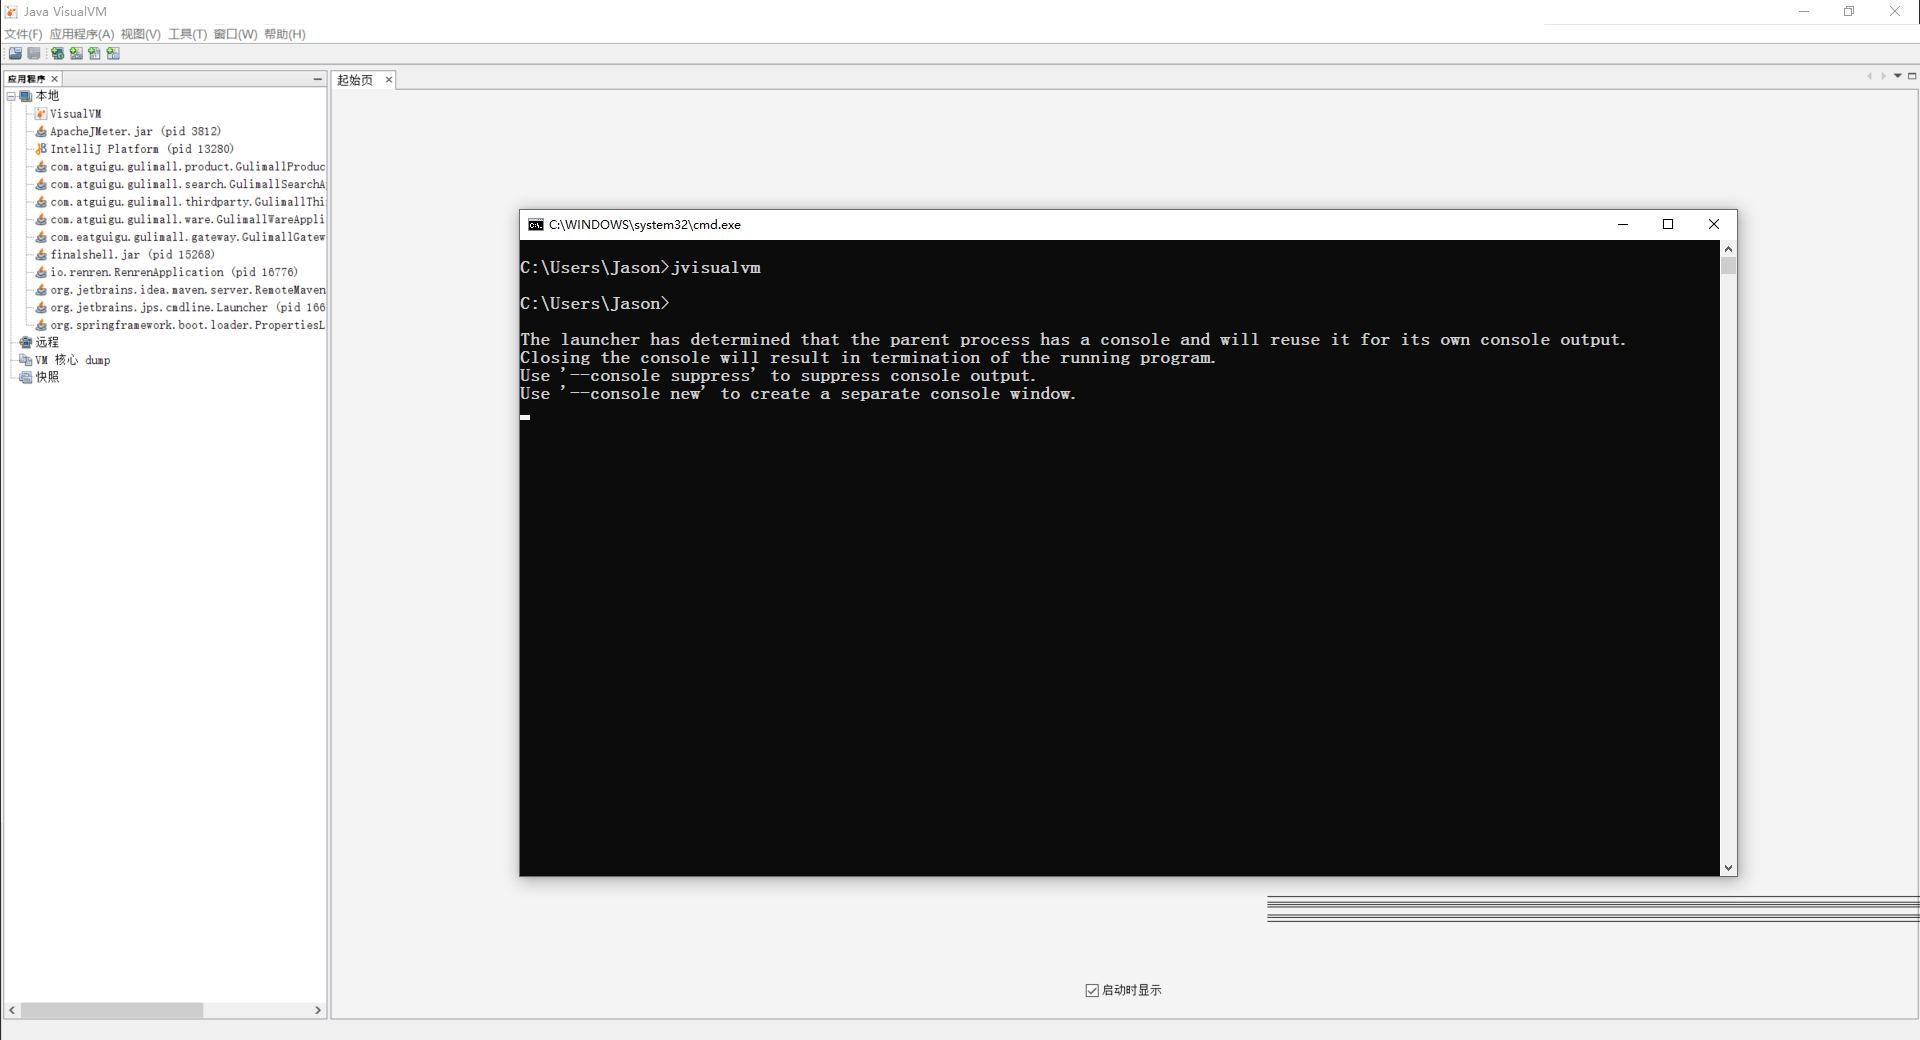Click the Add Remote Host toolbar icon

[x=57, y=54]
